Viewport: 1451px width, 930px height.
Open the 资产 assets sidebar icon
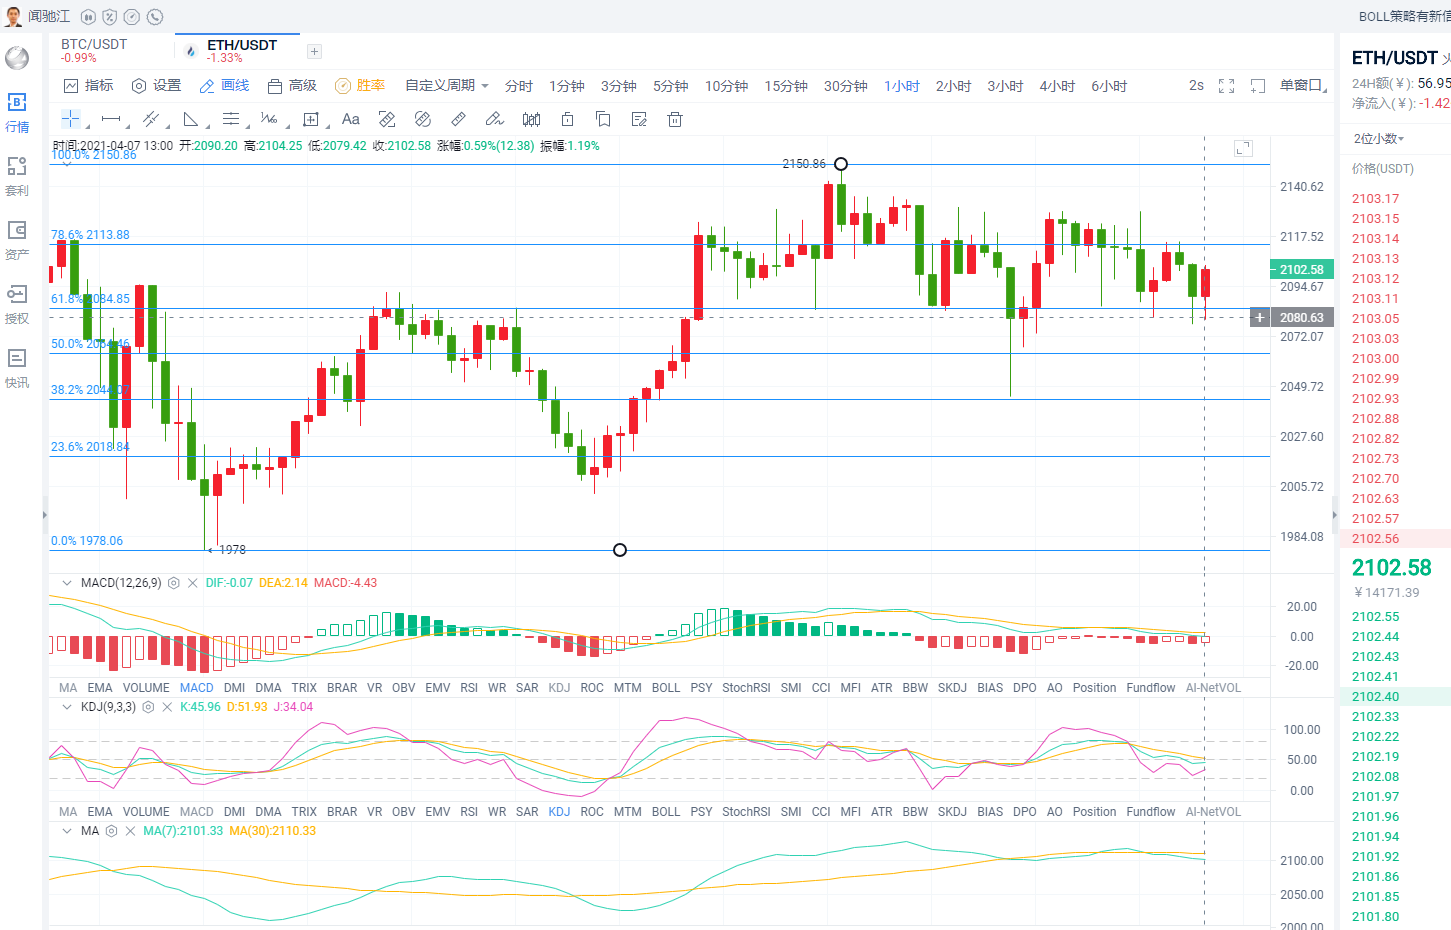17,240
